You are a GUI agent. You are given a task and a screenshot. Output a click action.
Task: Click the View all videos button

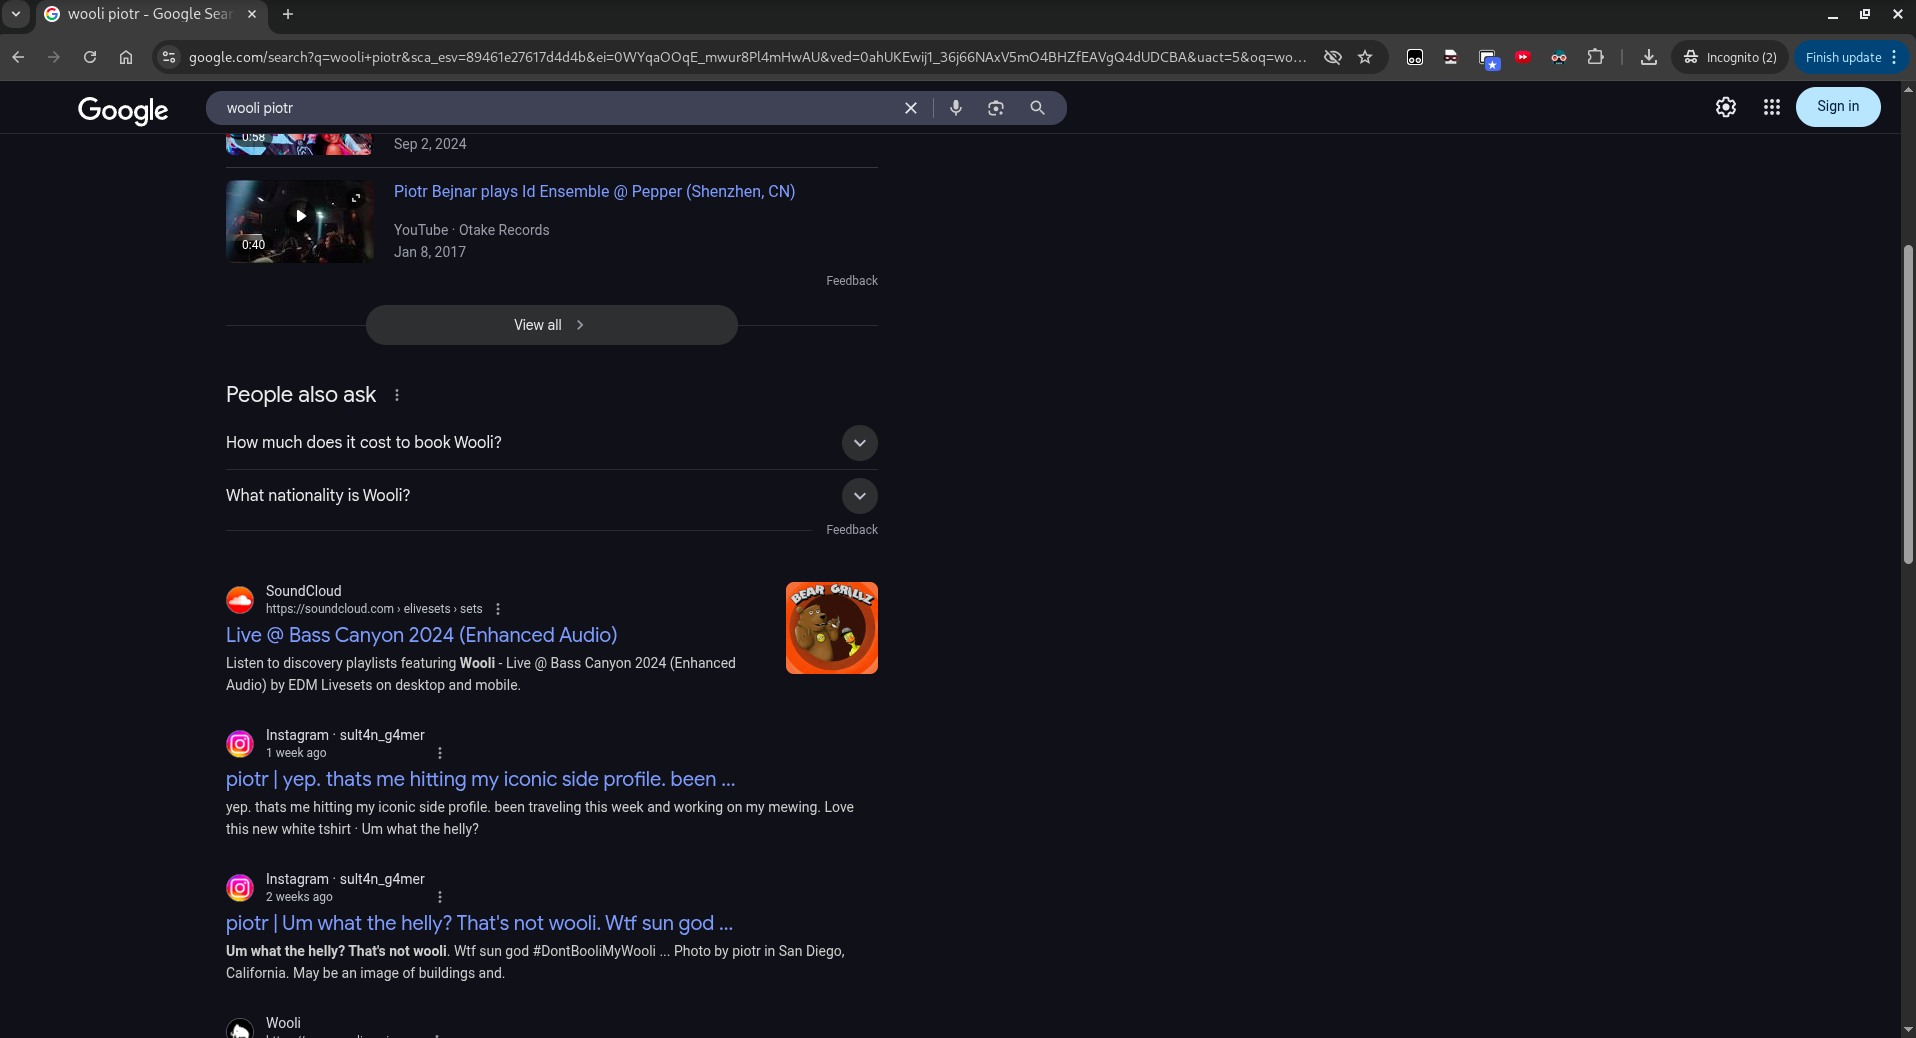click(x=551, y=325)
